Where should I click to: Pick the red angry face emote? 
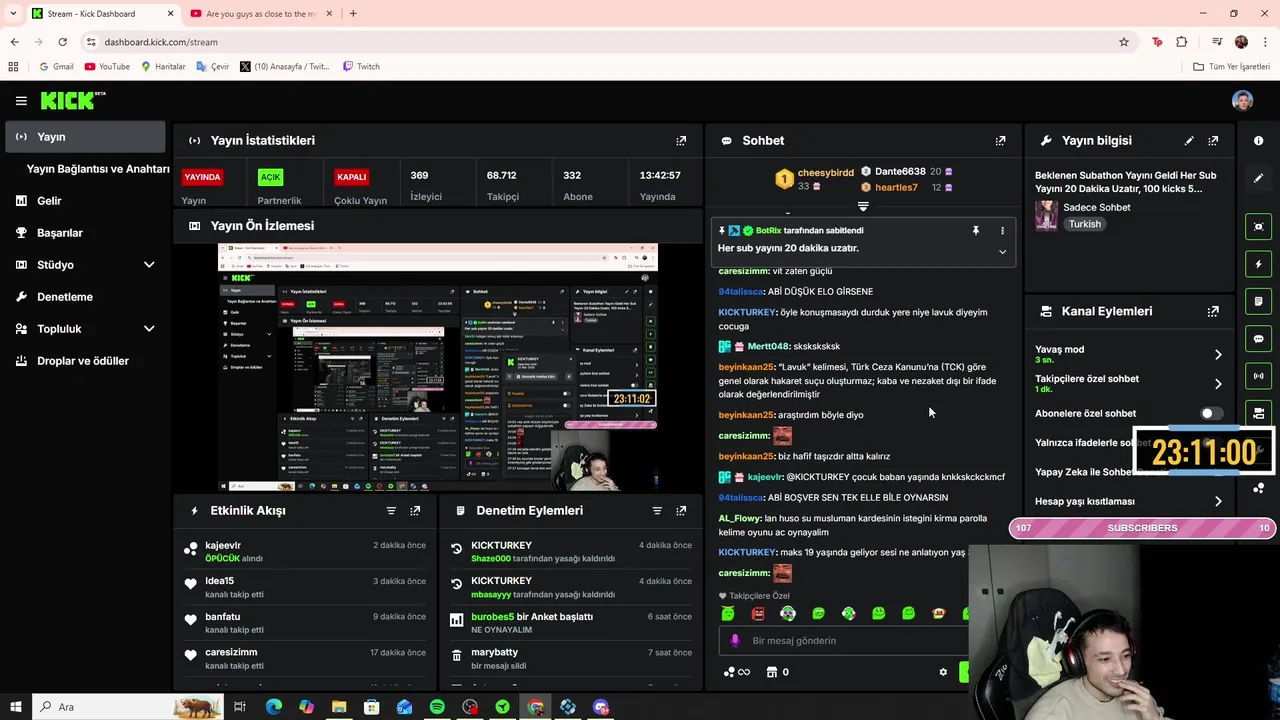pos(758,613)
